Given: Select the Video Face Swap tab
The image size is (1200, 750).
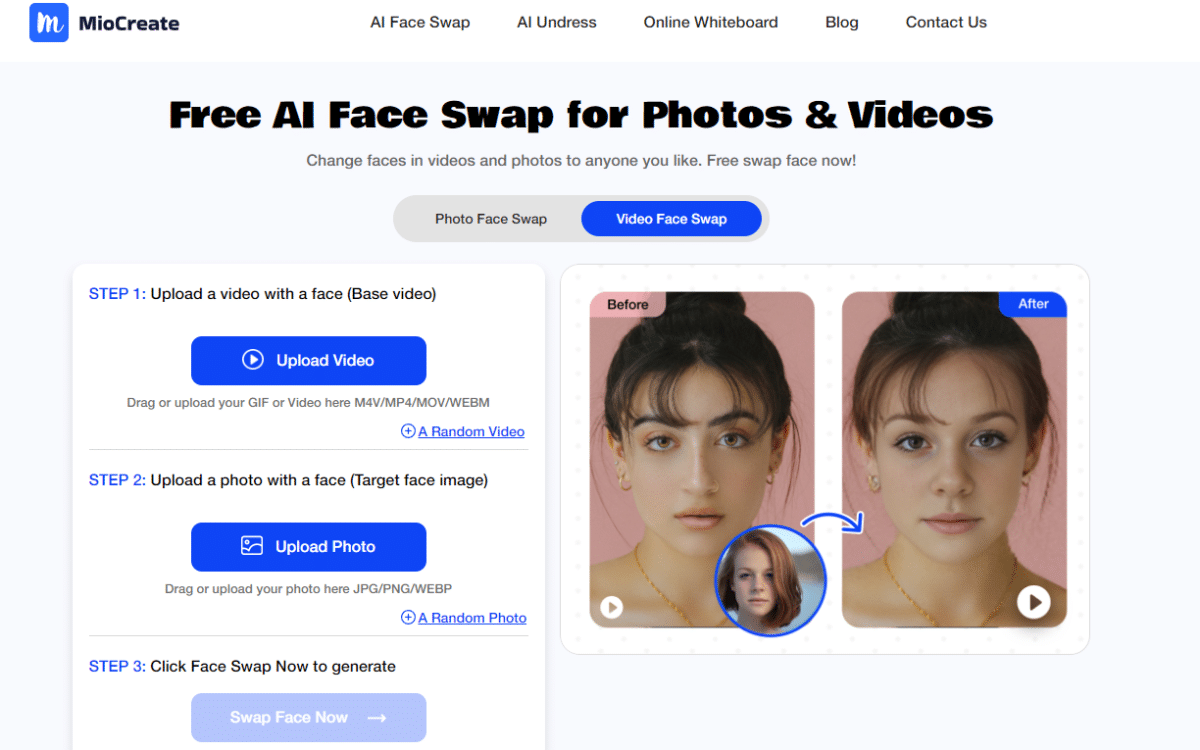Looking at the screenshot, I should (671, 219).
